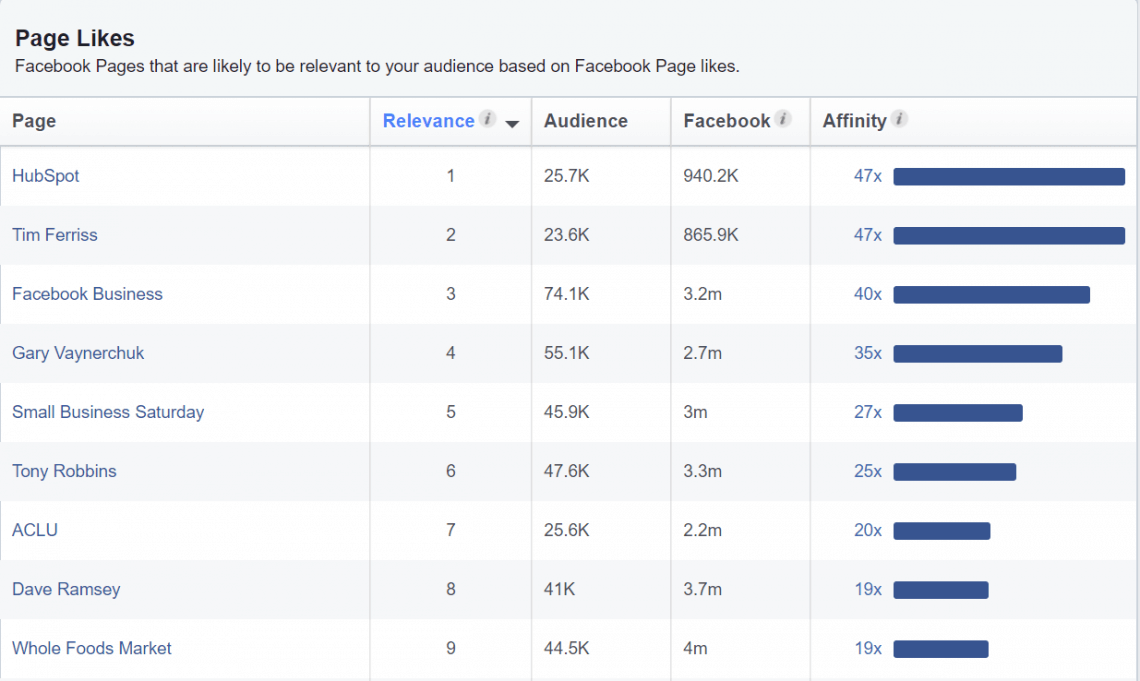Sort the table by the Audience column
The width and height of the screenshot is (1140, 681).
tap(585, 120)
